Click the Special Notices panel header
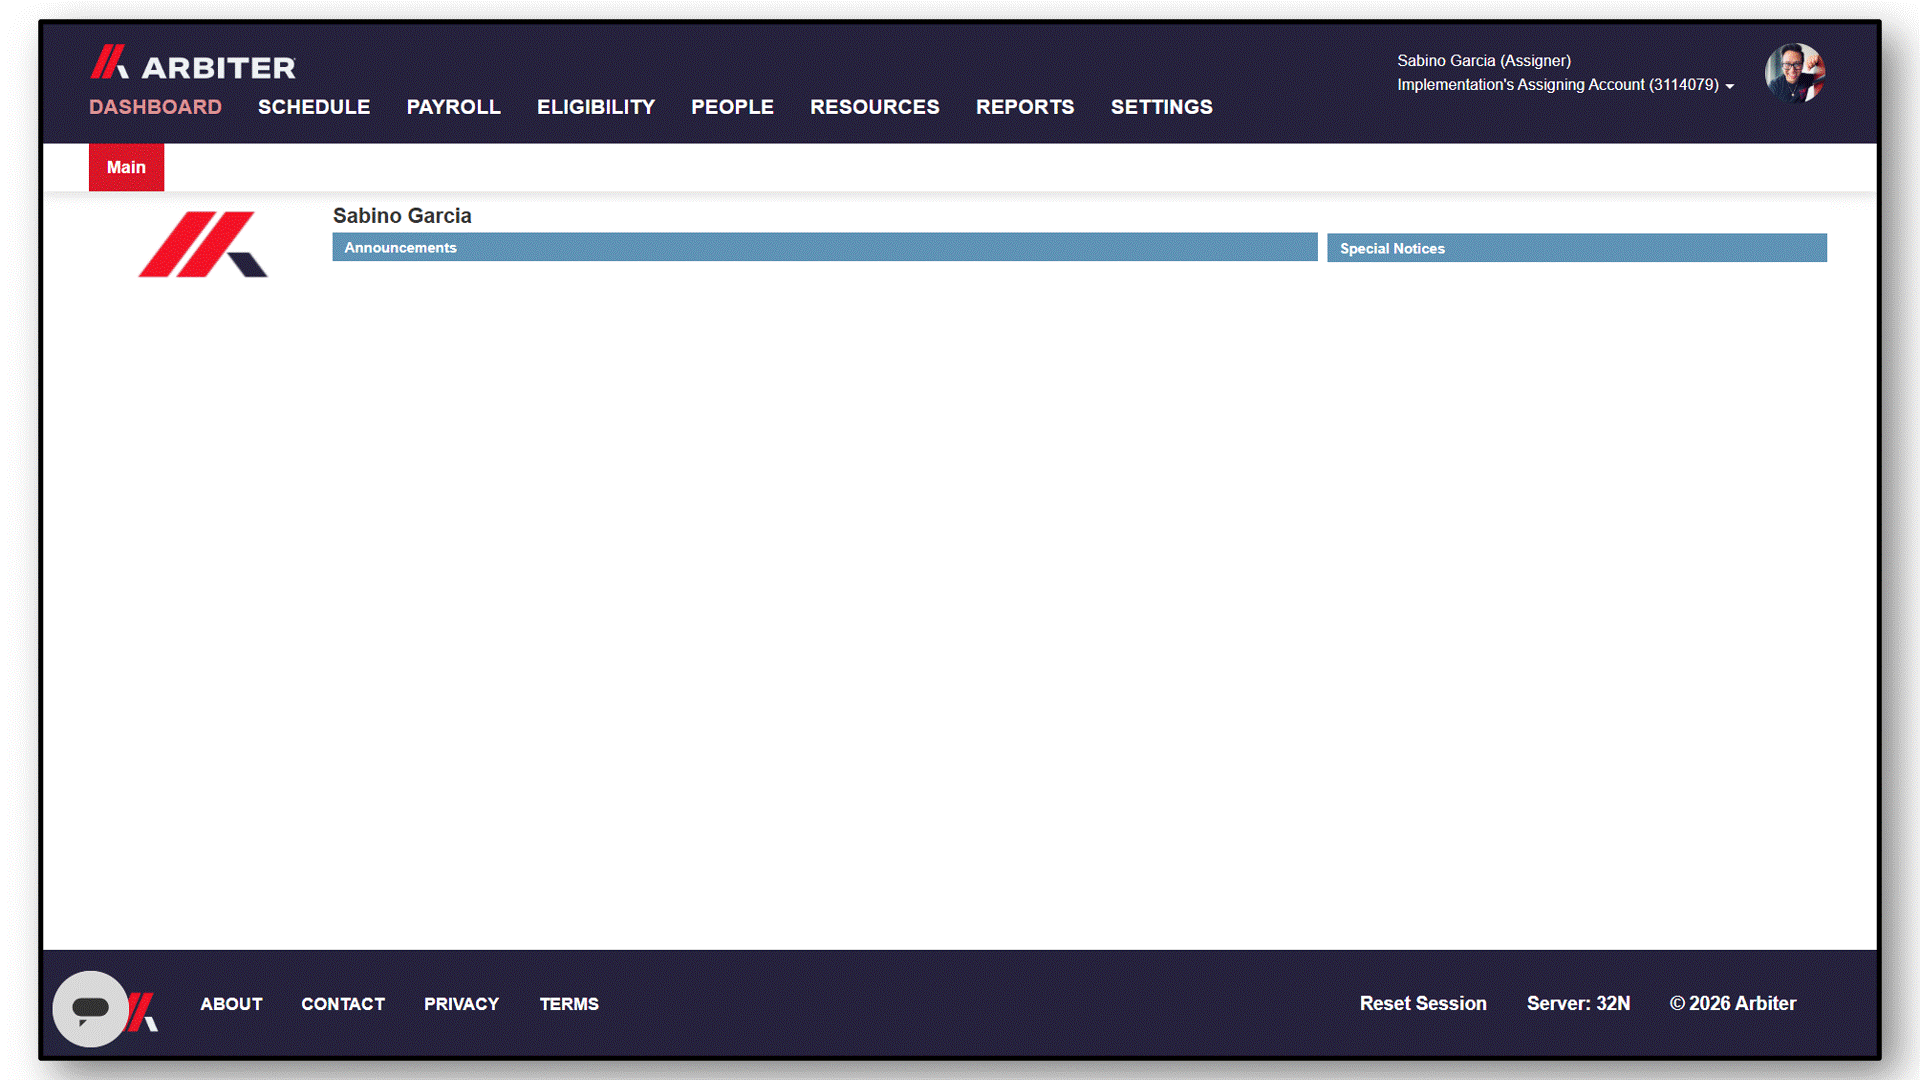 pyautogui.click(x=1576, y=248)
